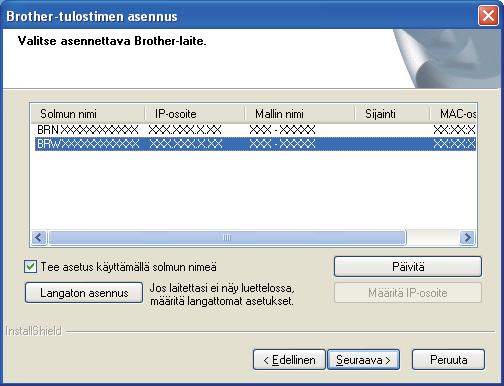This screenshot has width=504, height=386.
Task: Sort by the Mallin nimi column header
Action: [x=300, y=114]
